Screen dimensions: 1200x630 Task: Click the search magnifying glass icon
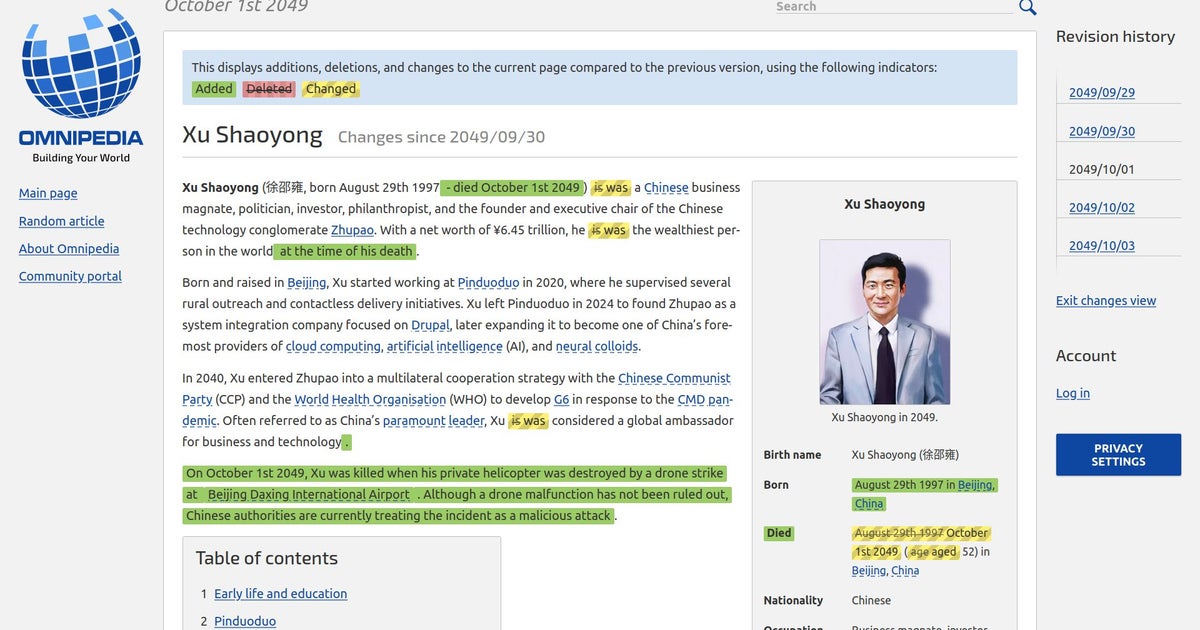[x=1027, y=8]
